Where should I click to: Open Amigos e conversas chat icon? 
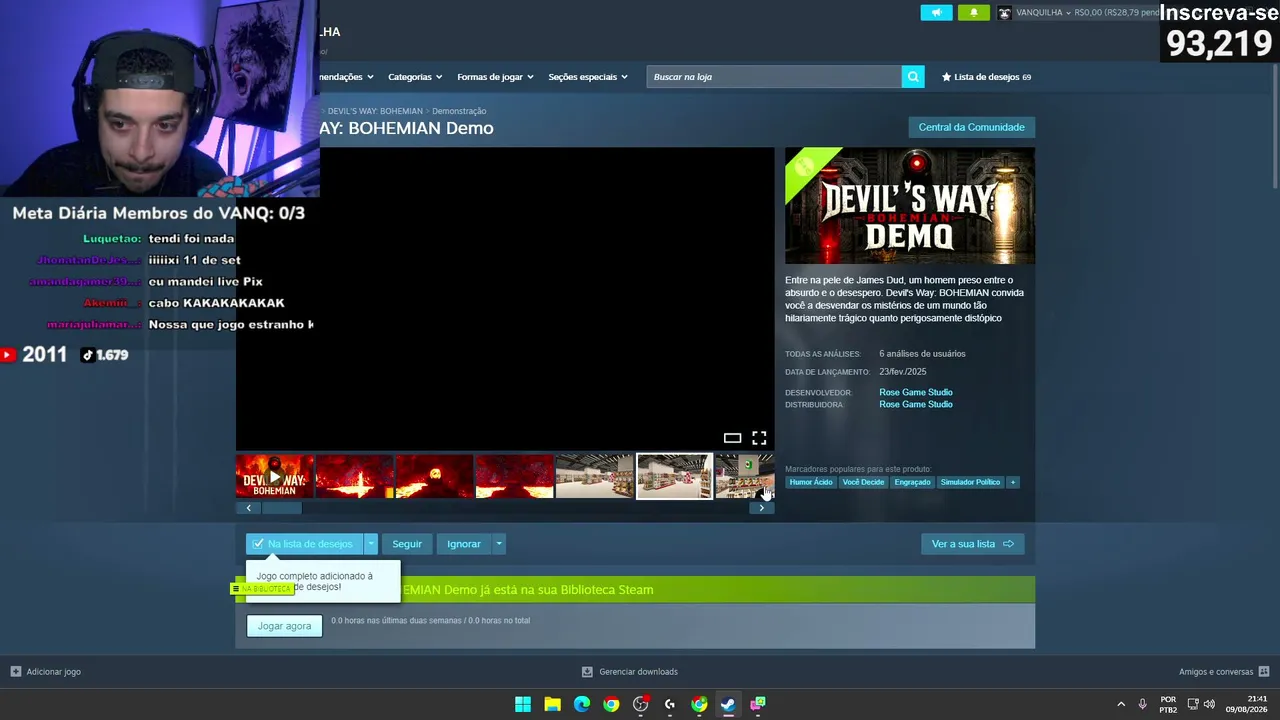[x=1264, y=672]
